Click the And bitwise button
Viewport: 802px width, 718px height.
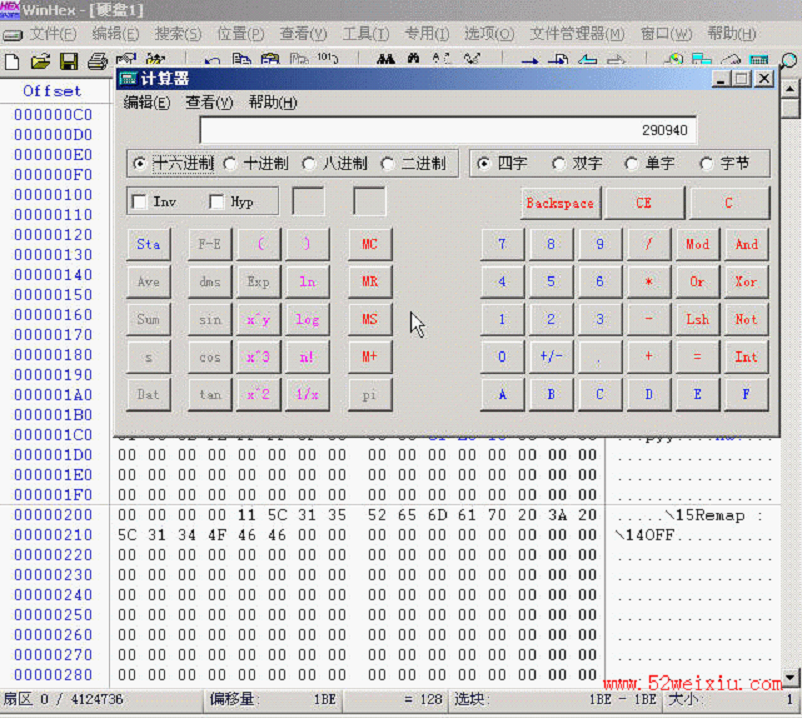pos(746,244)
